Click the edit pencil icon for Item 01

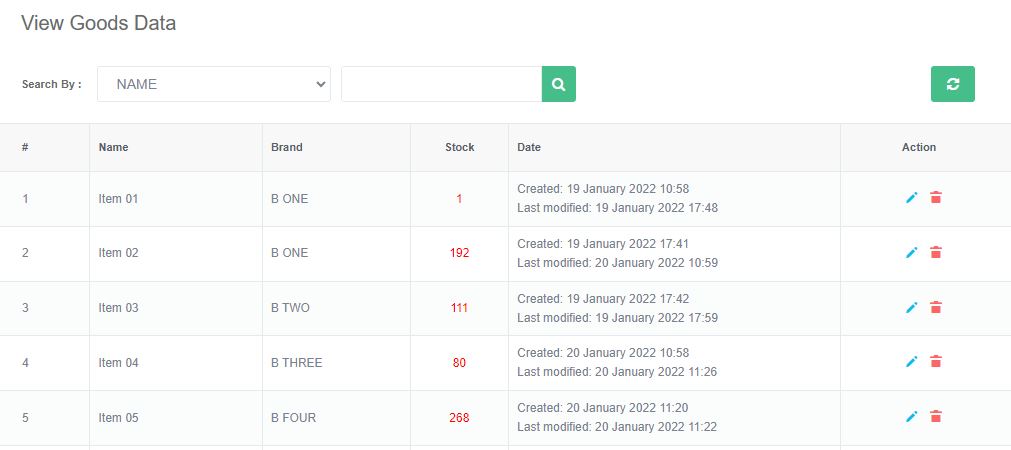pyautogui.click(x=911, y=198)
